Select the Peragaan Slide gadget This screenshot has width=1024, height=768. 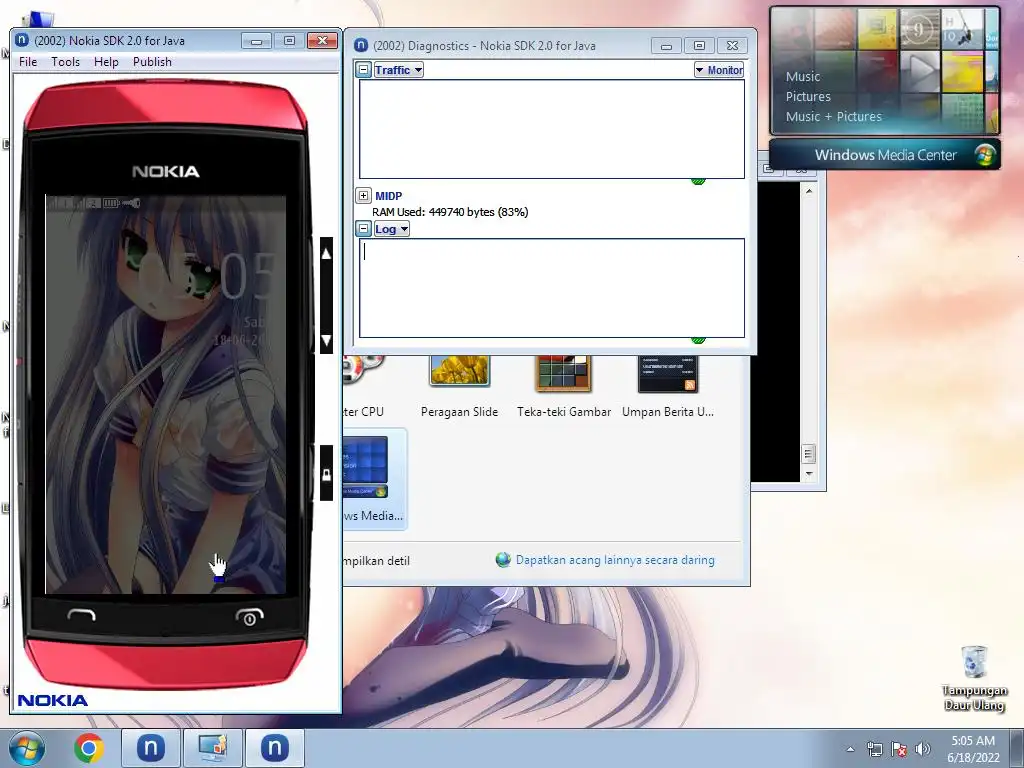click(x=459, y=387)
